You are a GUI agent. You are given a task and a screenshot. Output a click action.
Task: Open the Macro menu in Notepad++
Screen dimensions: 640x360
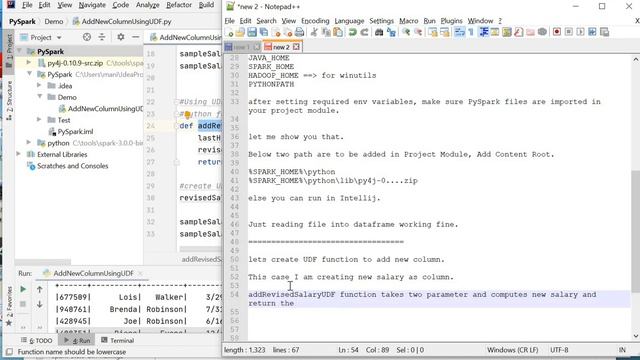pyautogui.click(x=409, y=21)
